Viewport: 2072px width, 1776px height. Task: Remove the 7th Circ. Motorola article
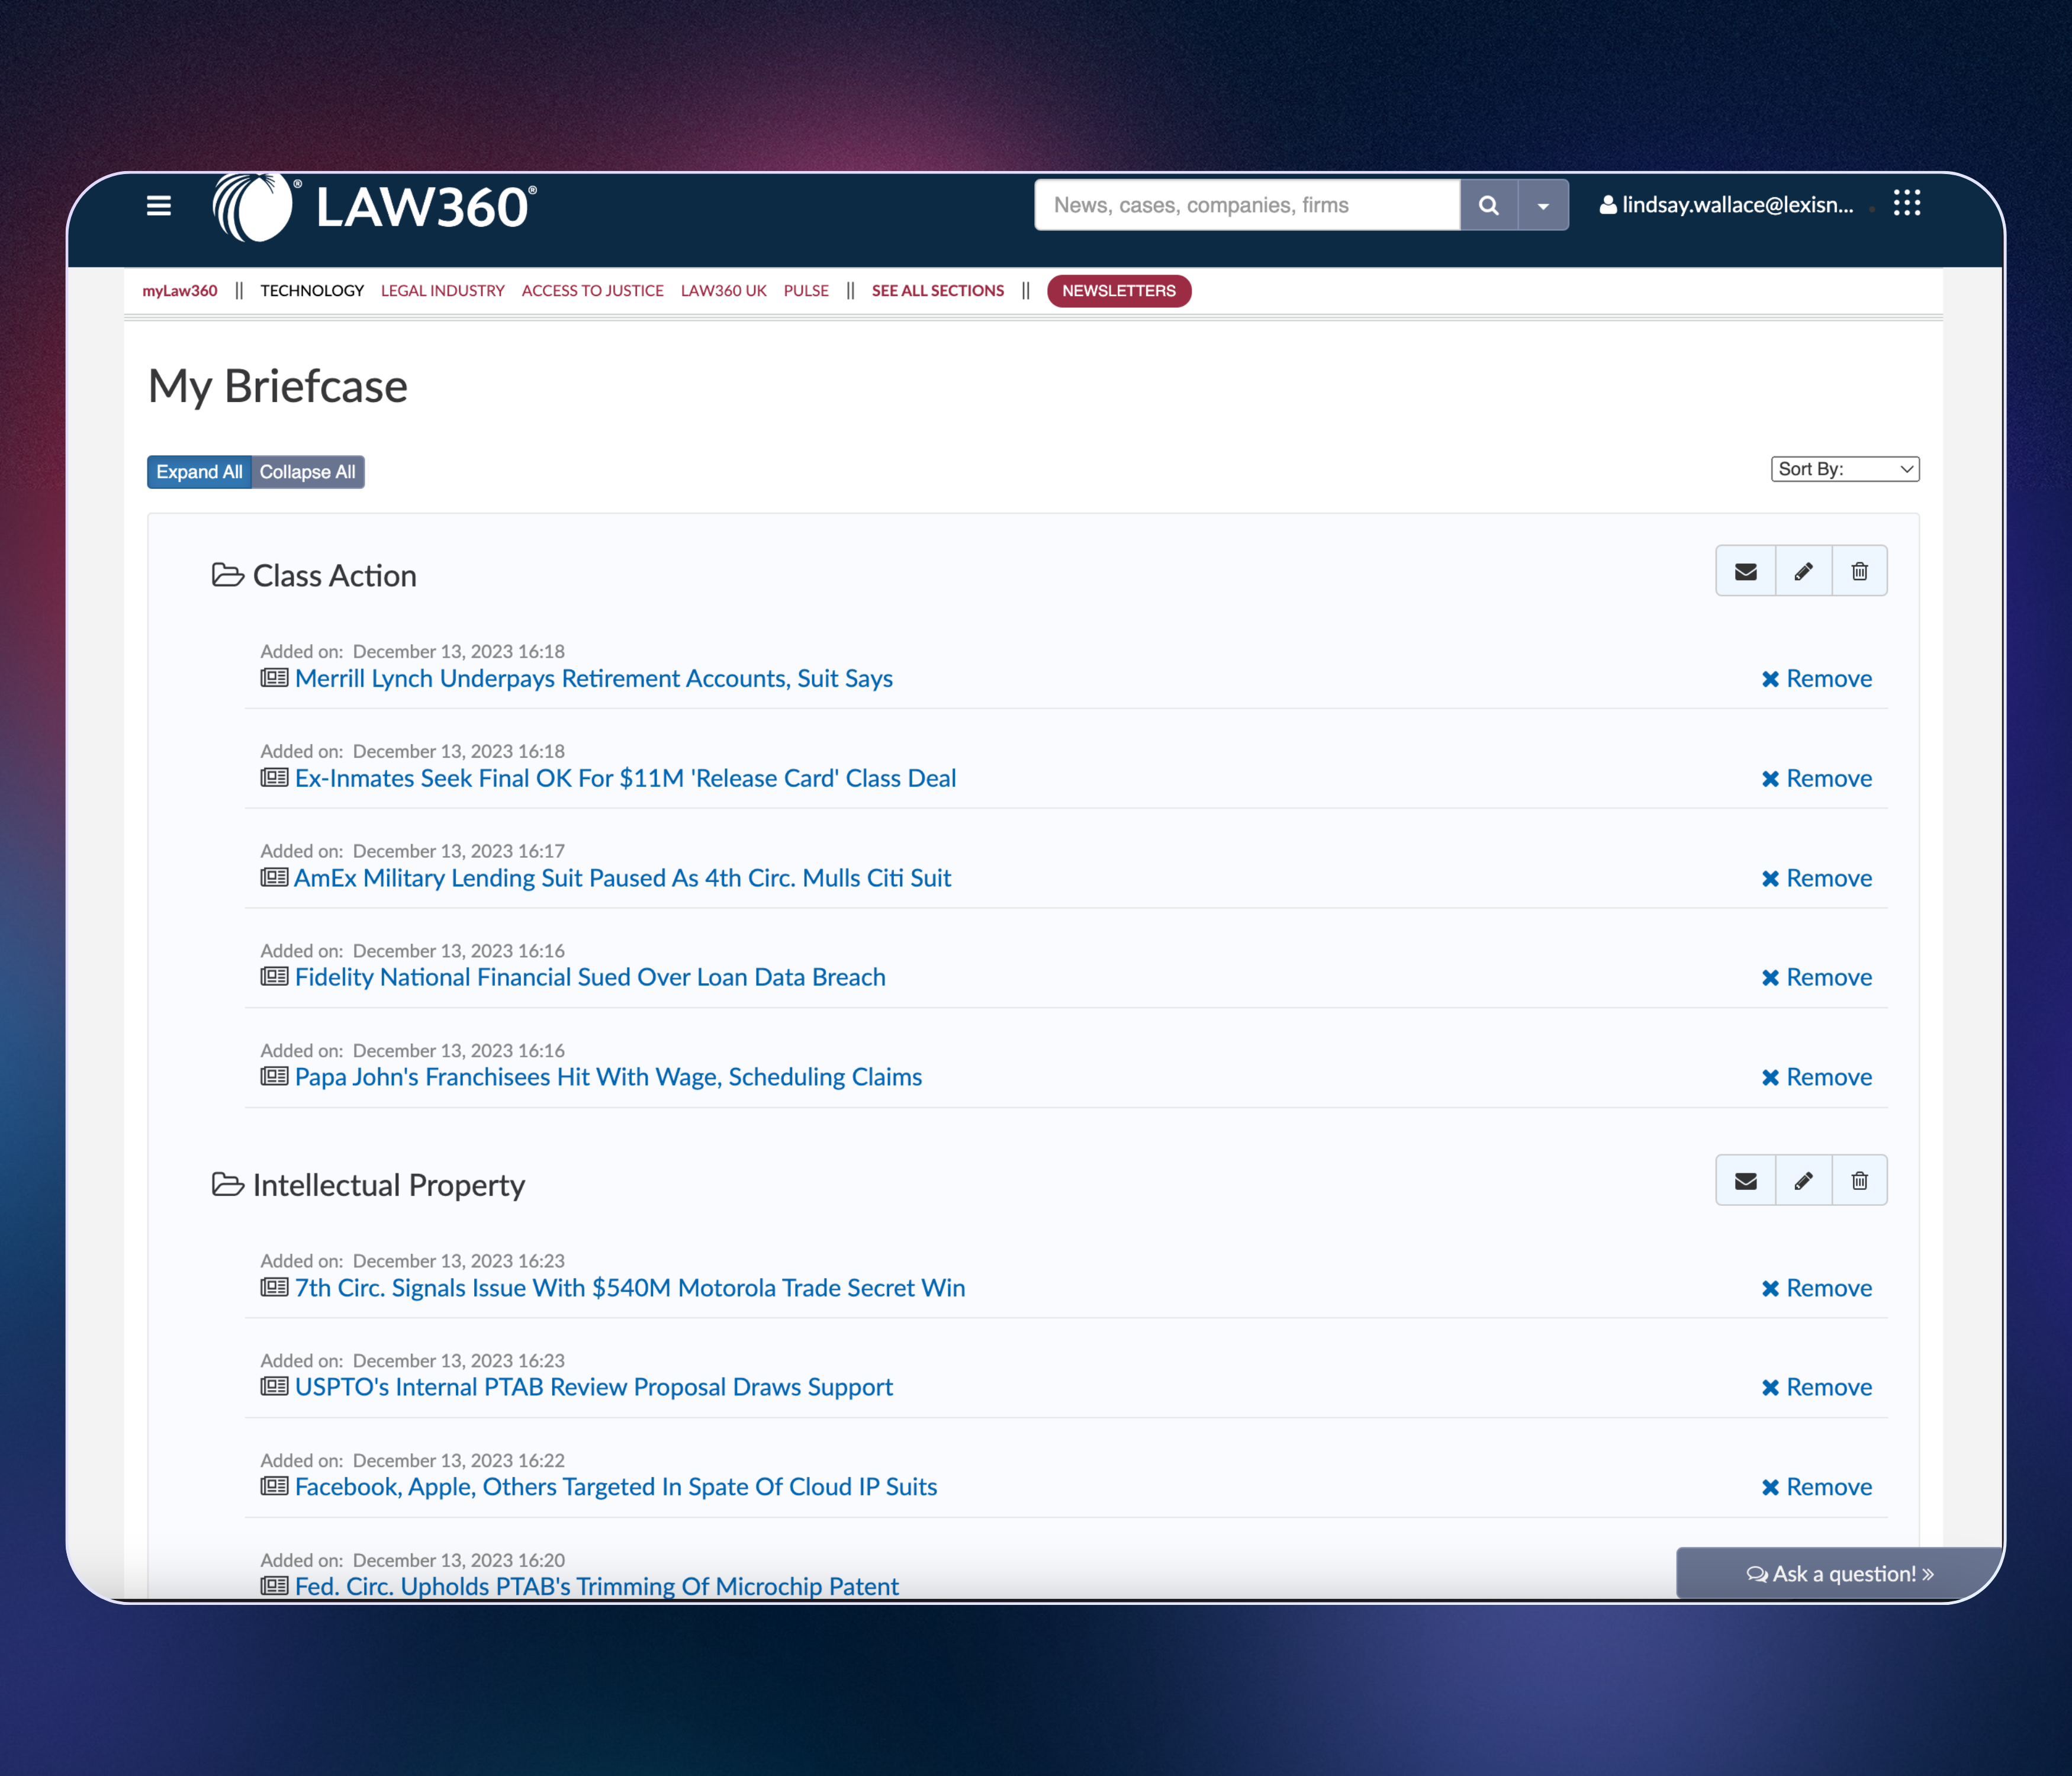[x=1816, y=1288]
